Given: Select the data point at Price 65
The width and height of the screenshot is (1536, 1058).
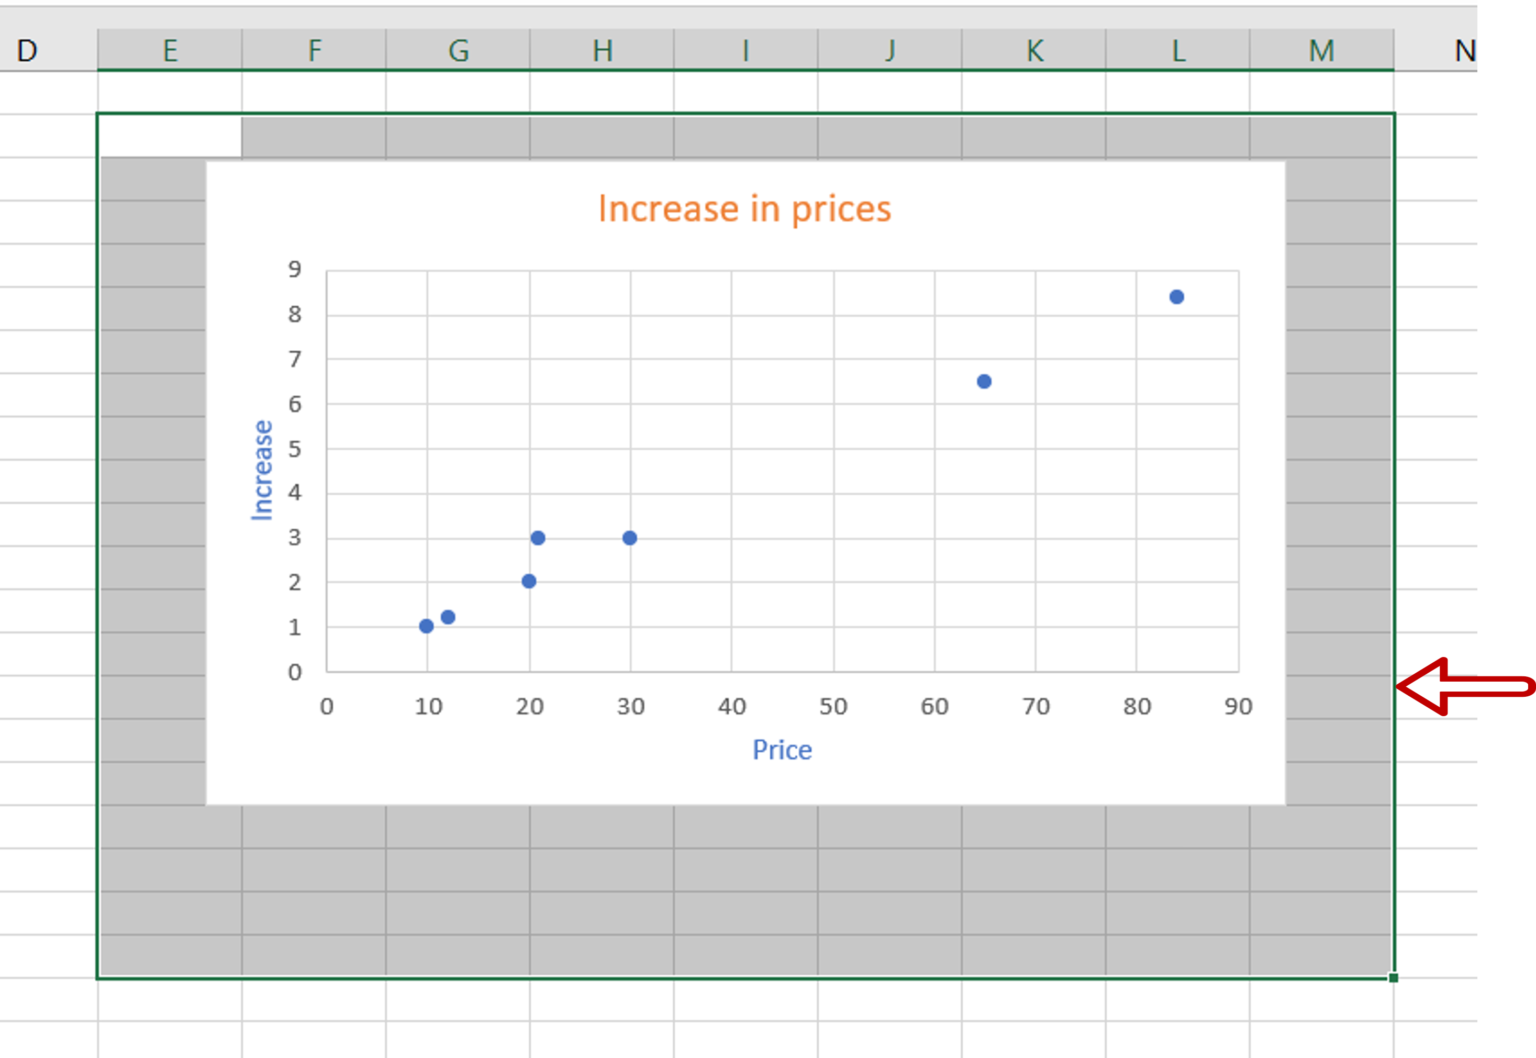Looking at the screenshot, I should (x=984, y=381).
